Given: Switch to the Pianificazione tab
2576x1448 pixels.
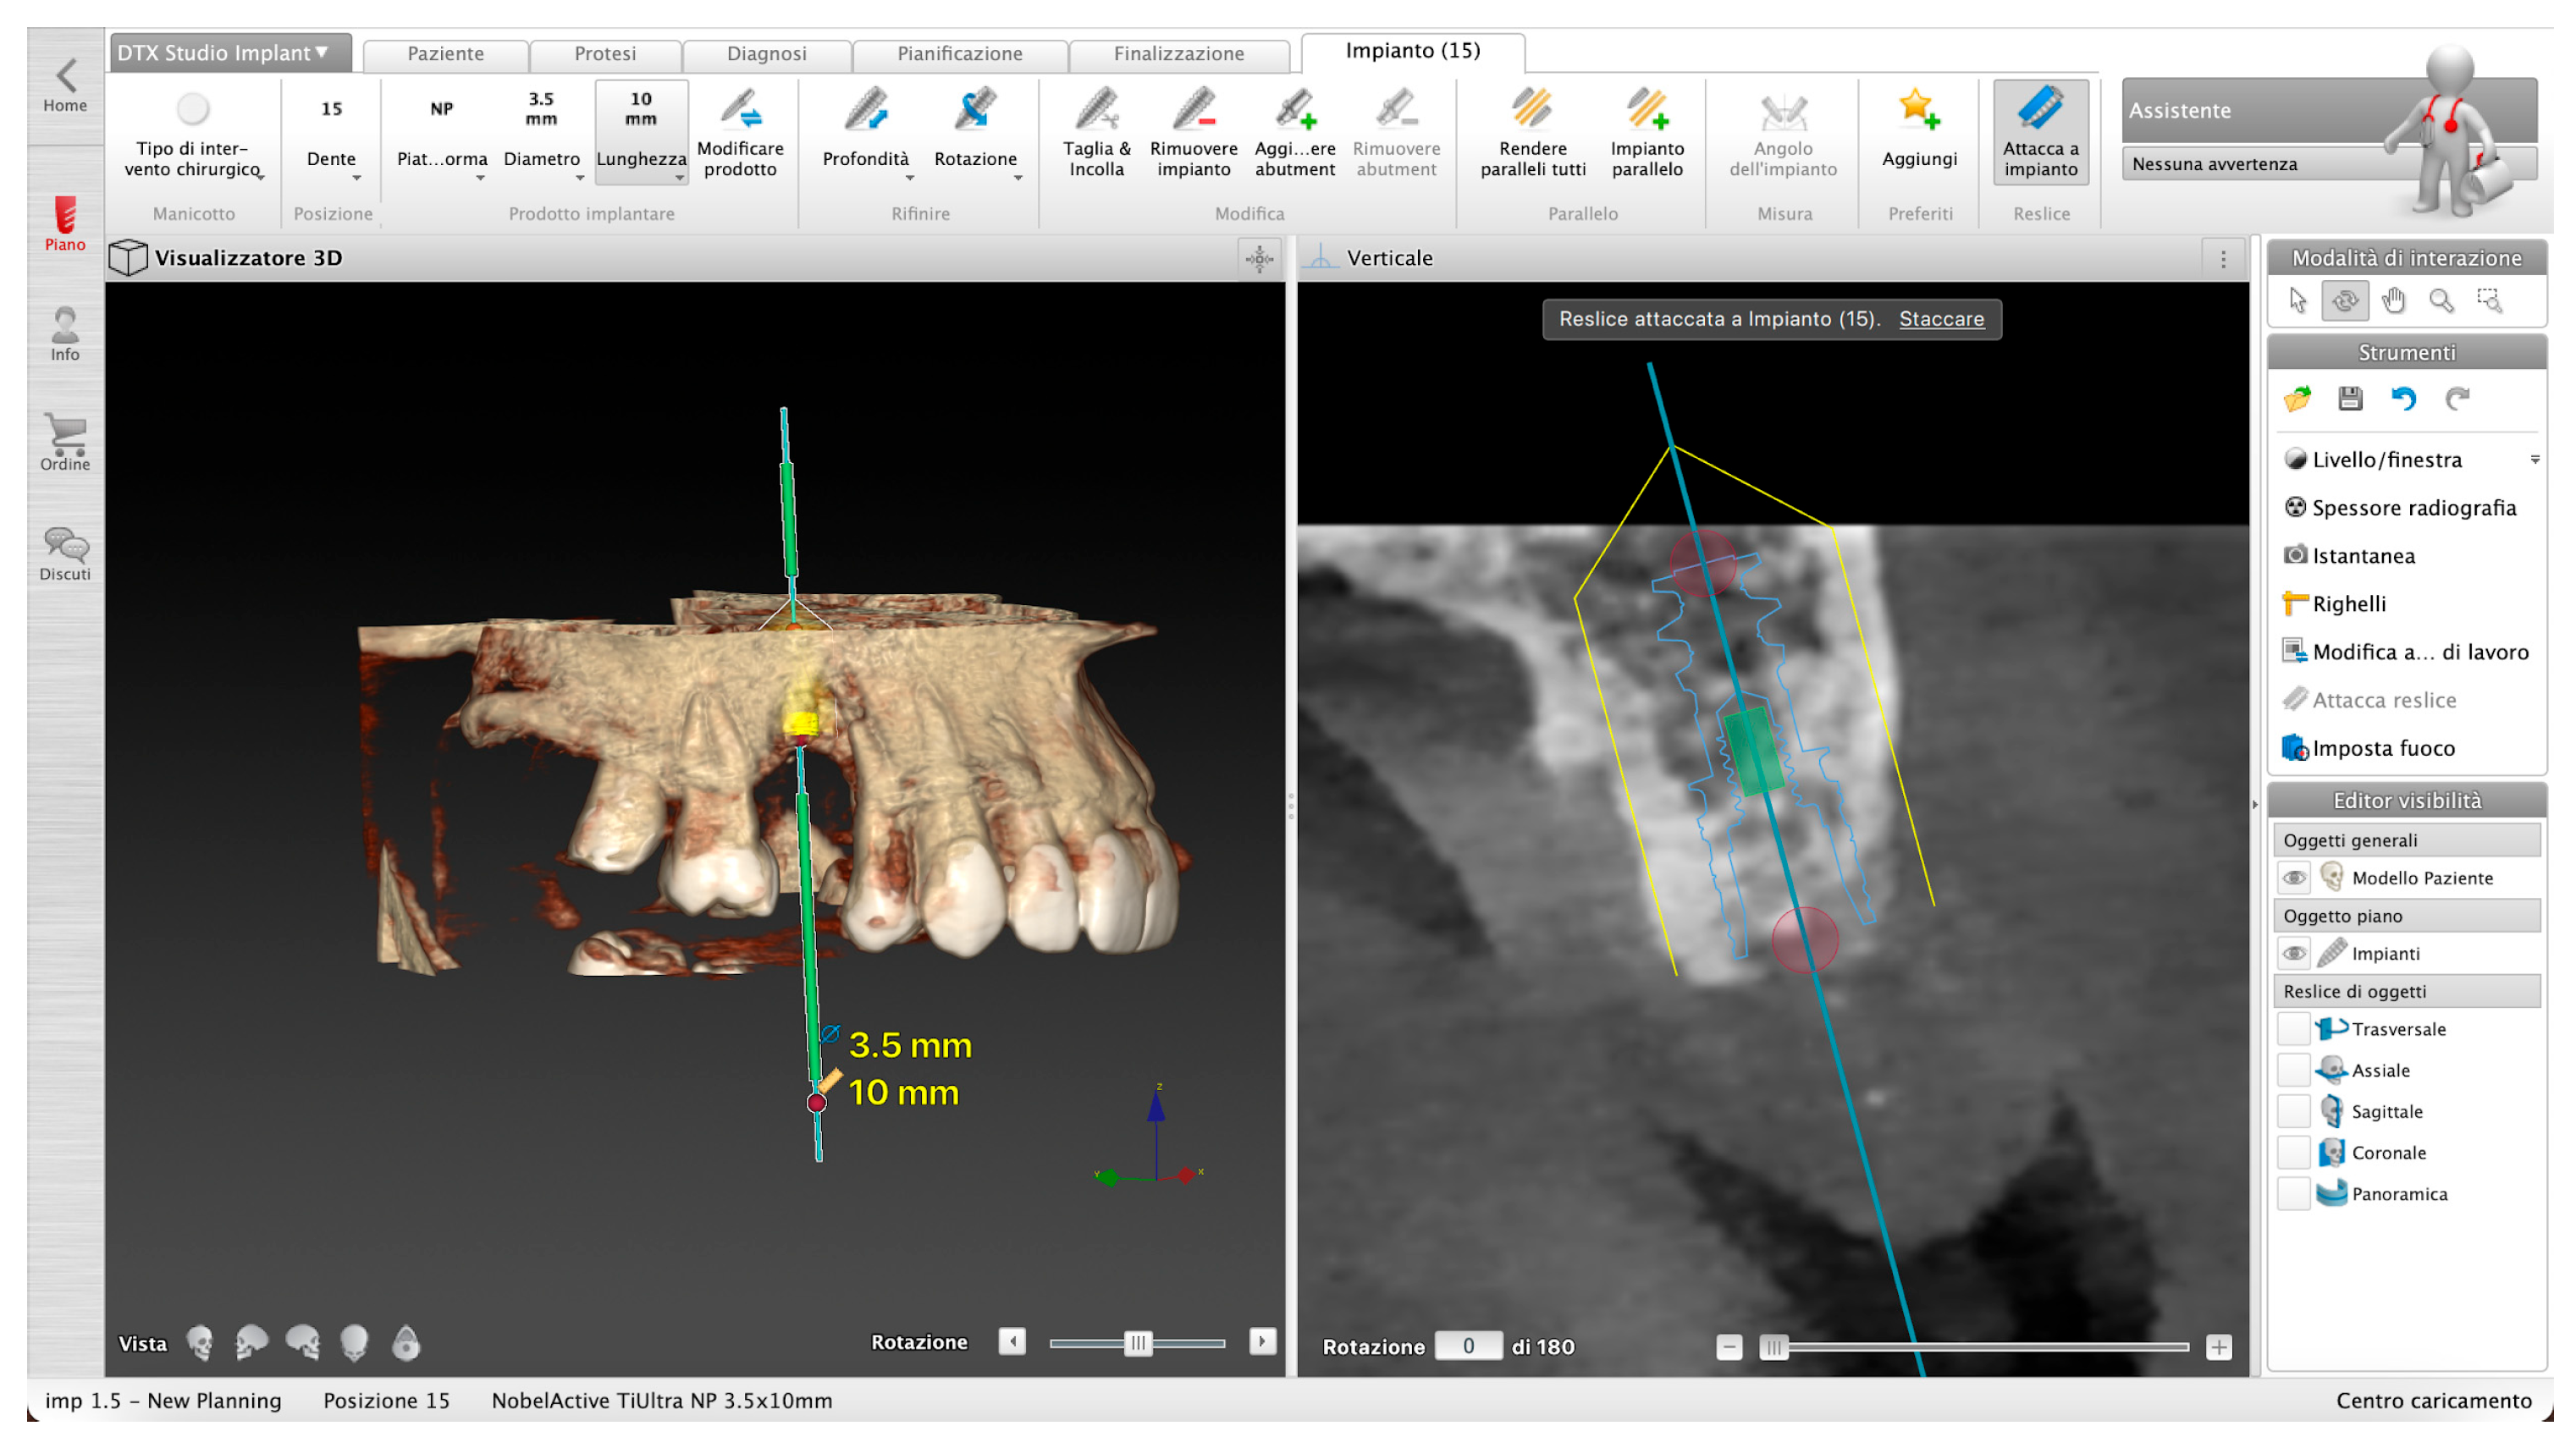Looking at the screenshot, I should 959,54.
